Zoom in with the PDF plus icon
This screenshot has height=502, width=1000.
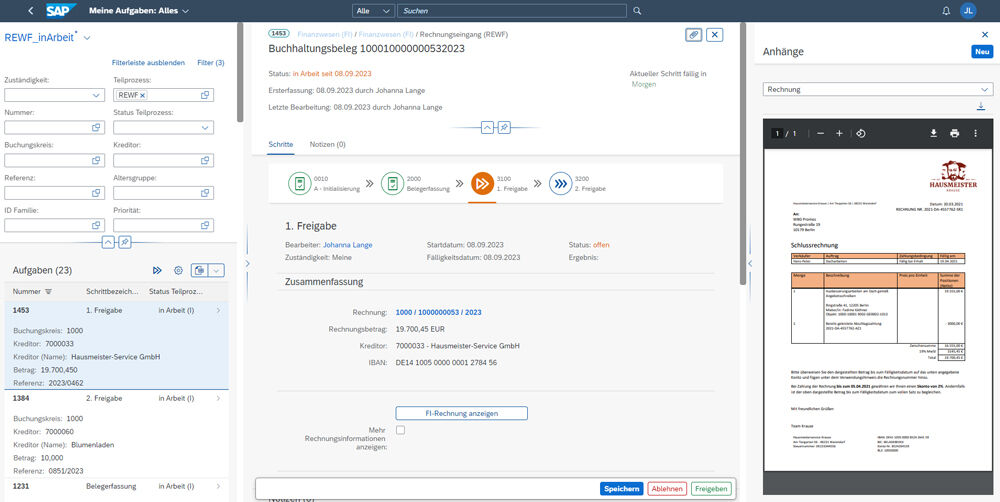point(839,133)
